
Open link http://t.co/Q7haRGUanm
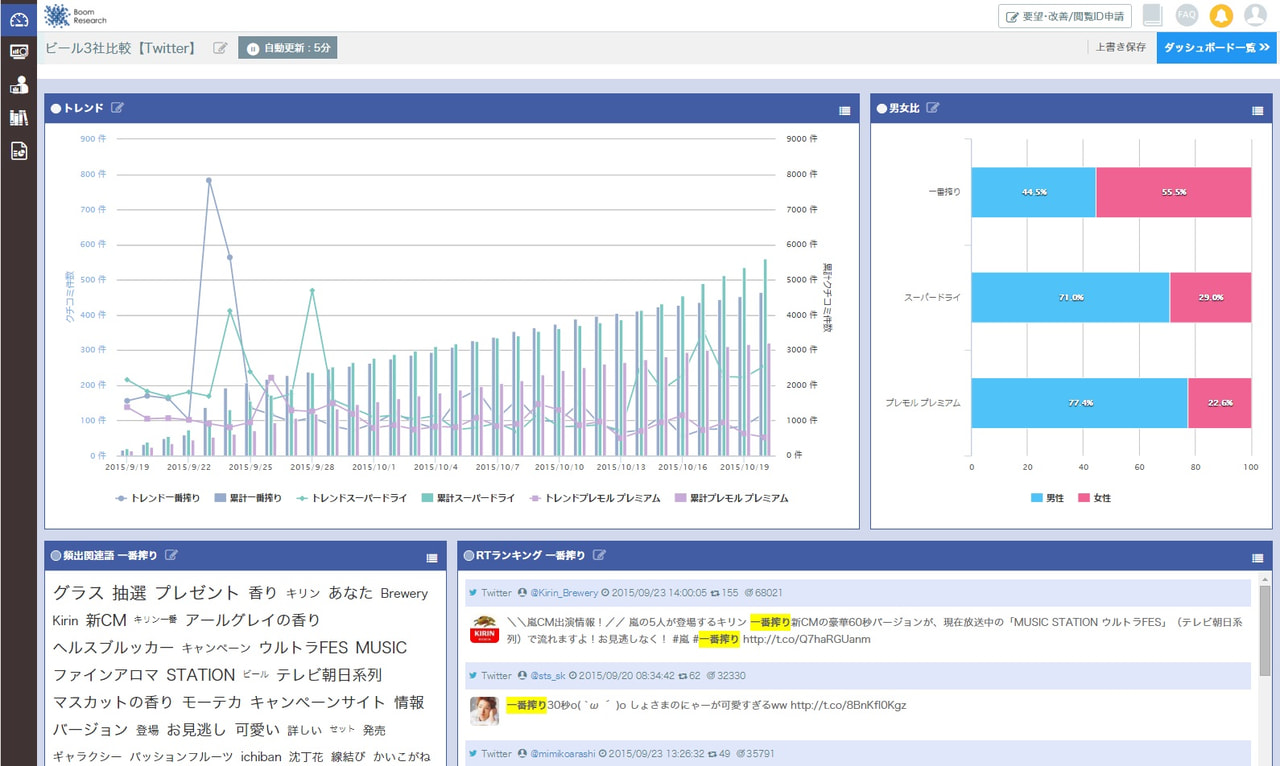806,639
